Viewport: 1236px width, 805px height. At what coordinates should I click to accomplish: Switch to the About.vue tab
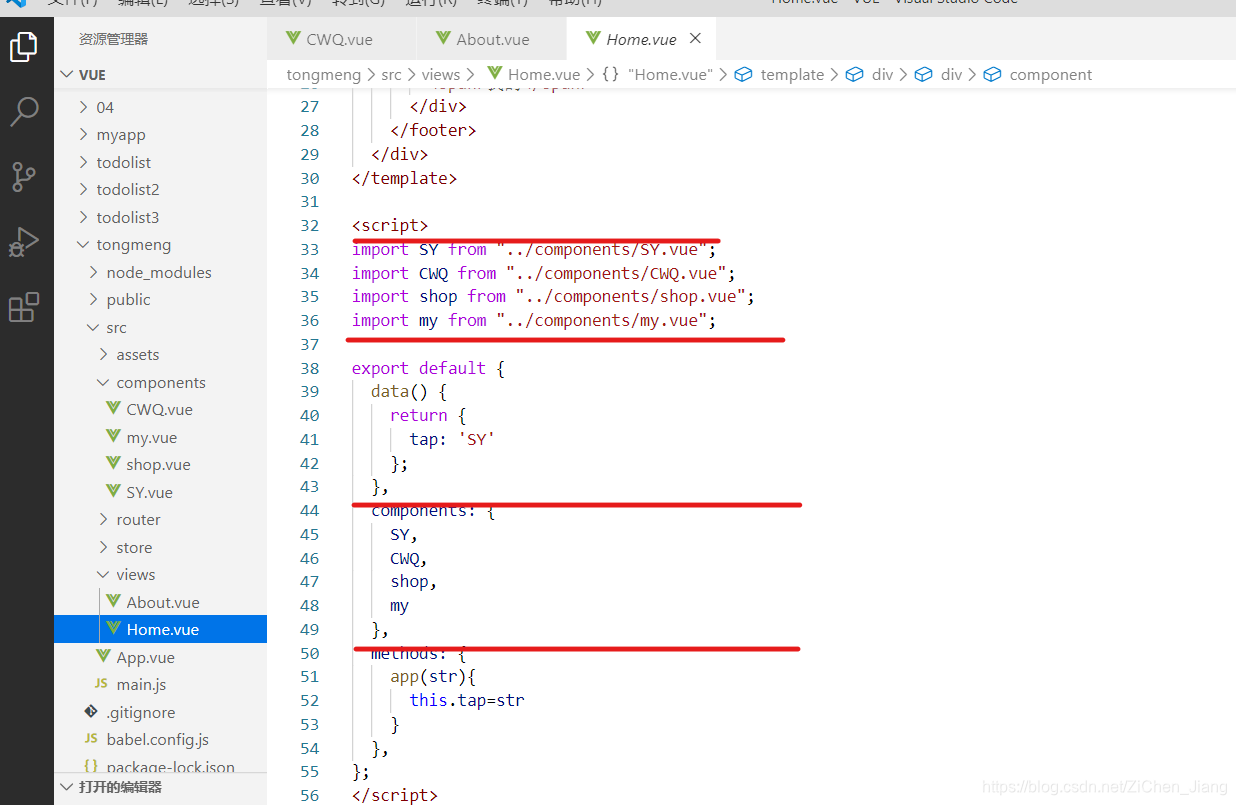491,39
